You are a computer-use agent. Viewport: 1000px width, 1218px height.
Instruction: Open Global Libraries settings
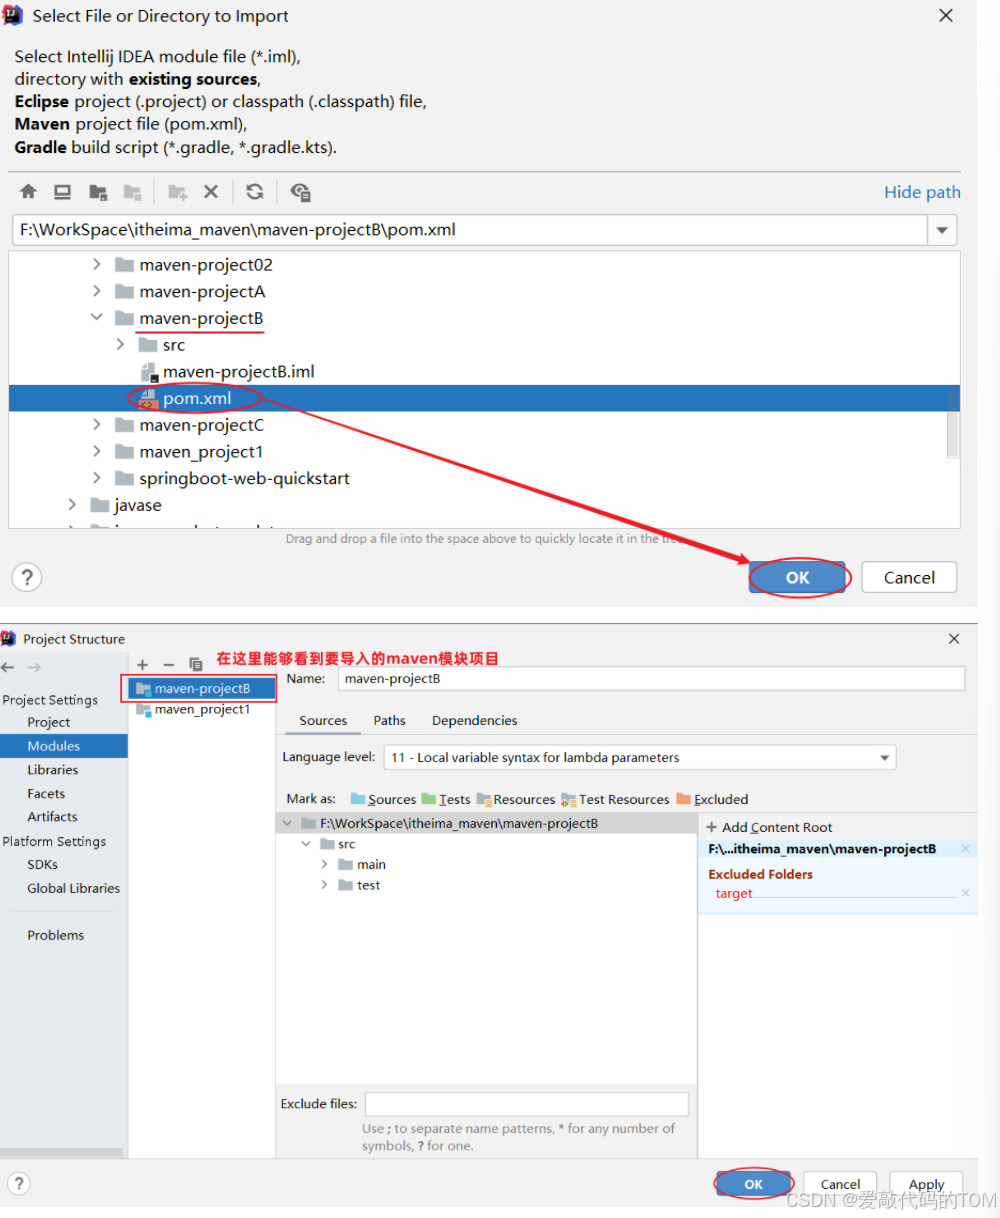pyautogui.click(x=73, y=888)
